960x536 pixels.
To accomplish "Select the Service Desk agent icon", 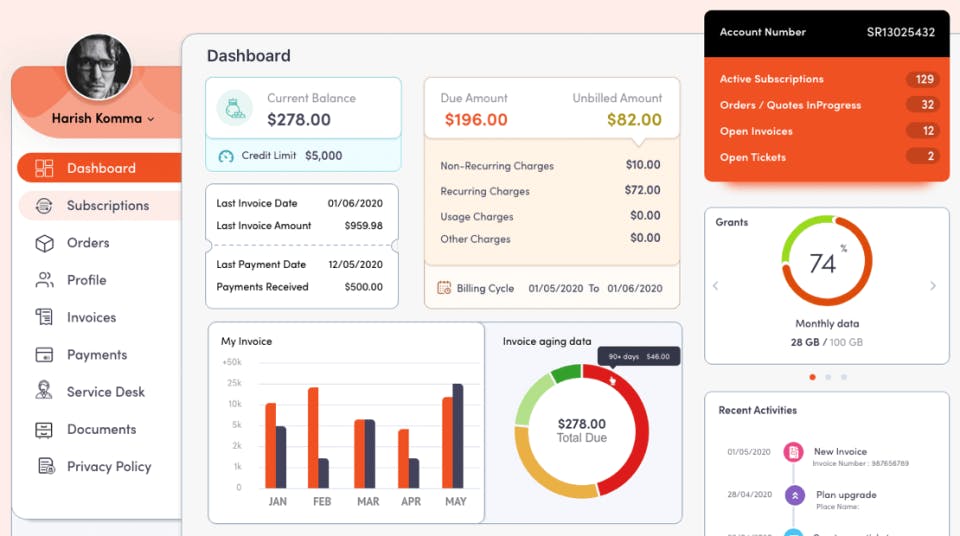I will [43, 390].
